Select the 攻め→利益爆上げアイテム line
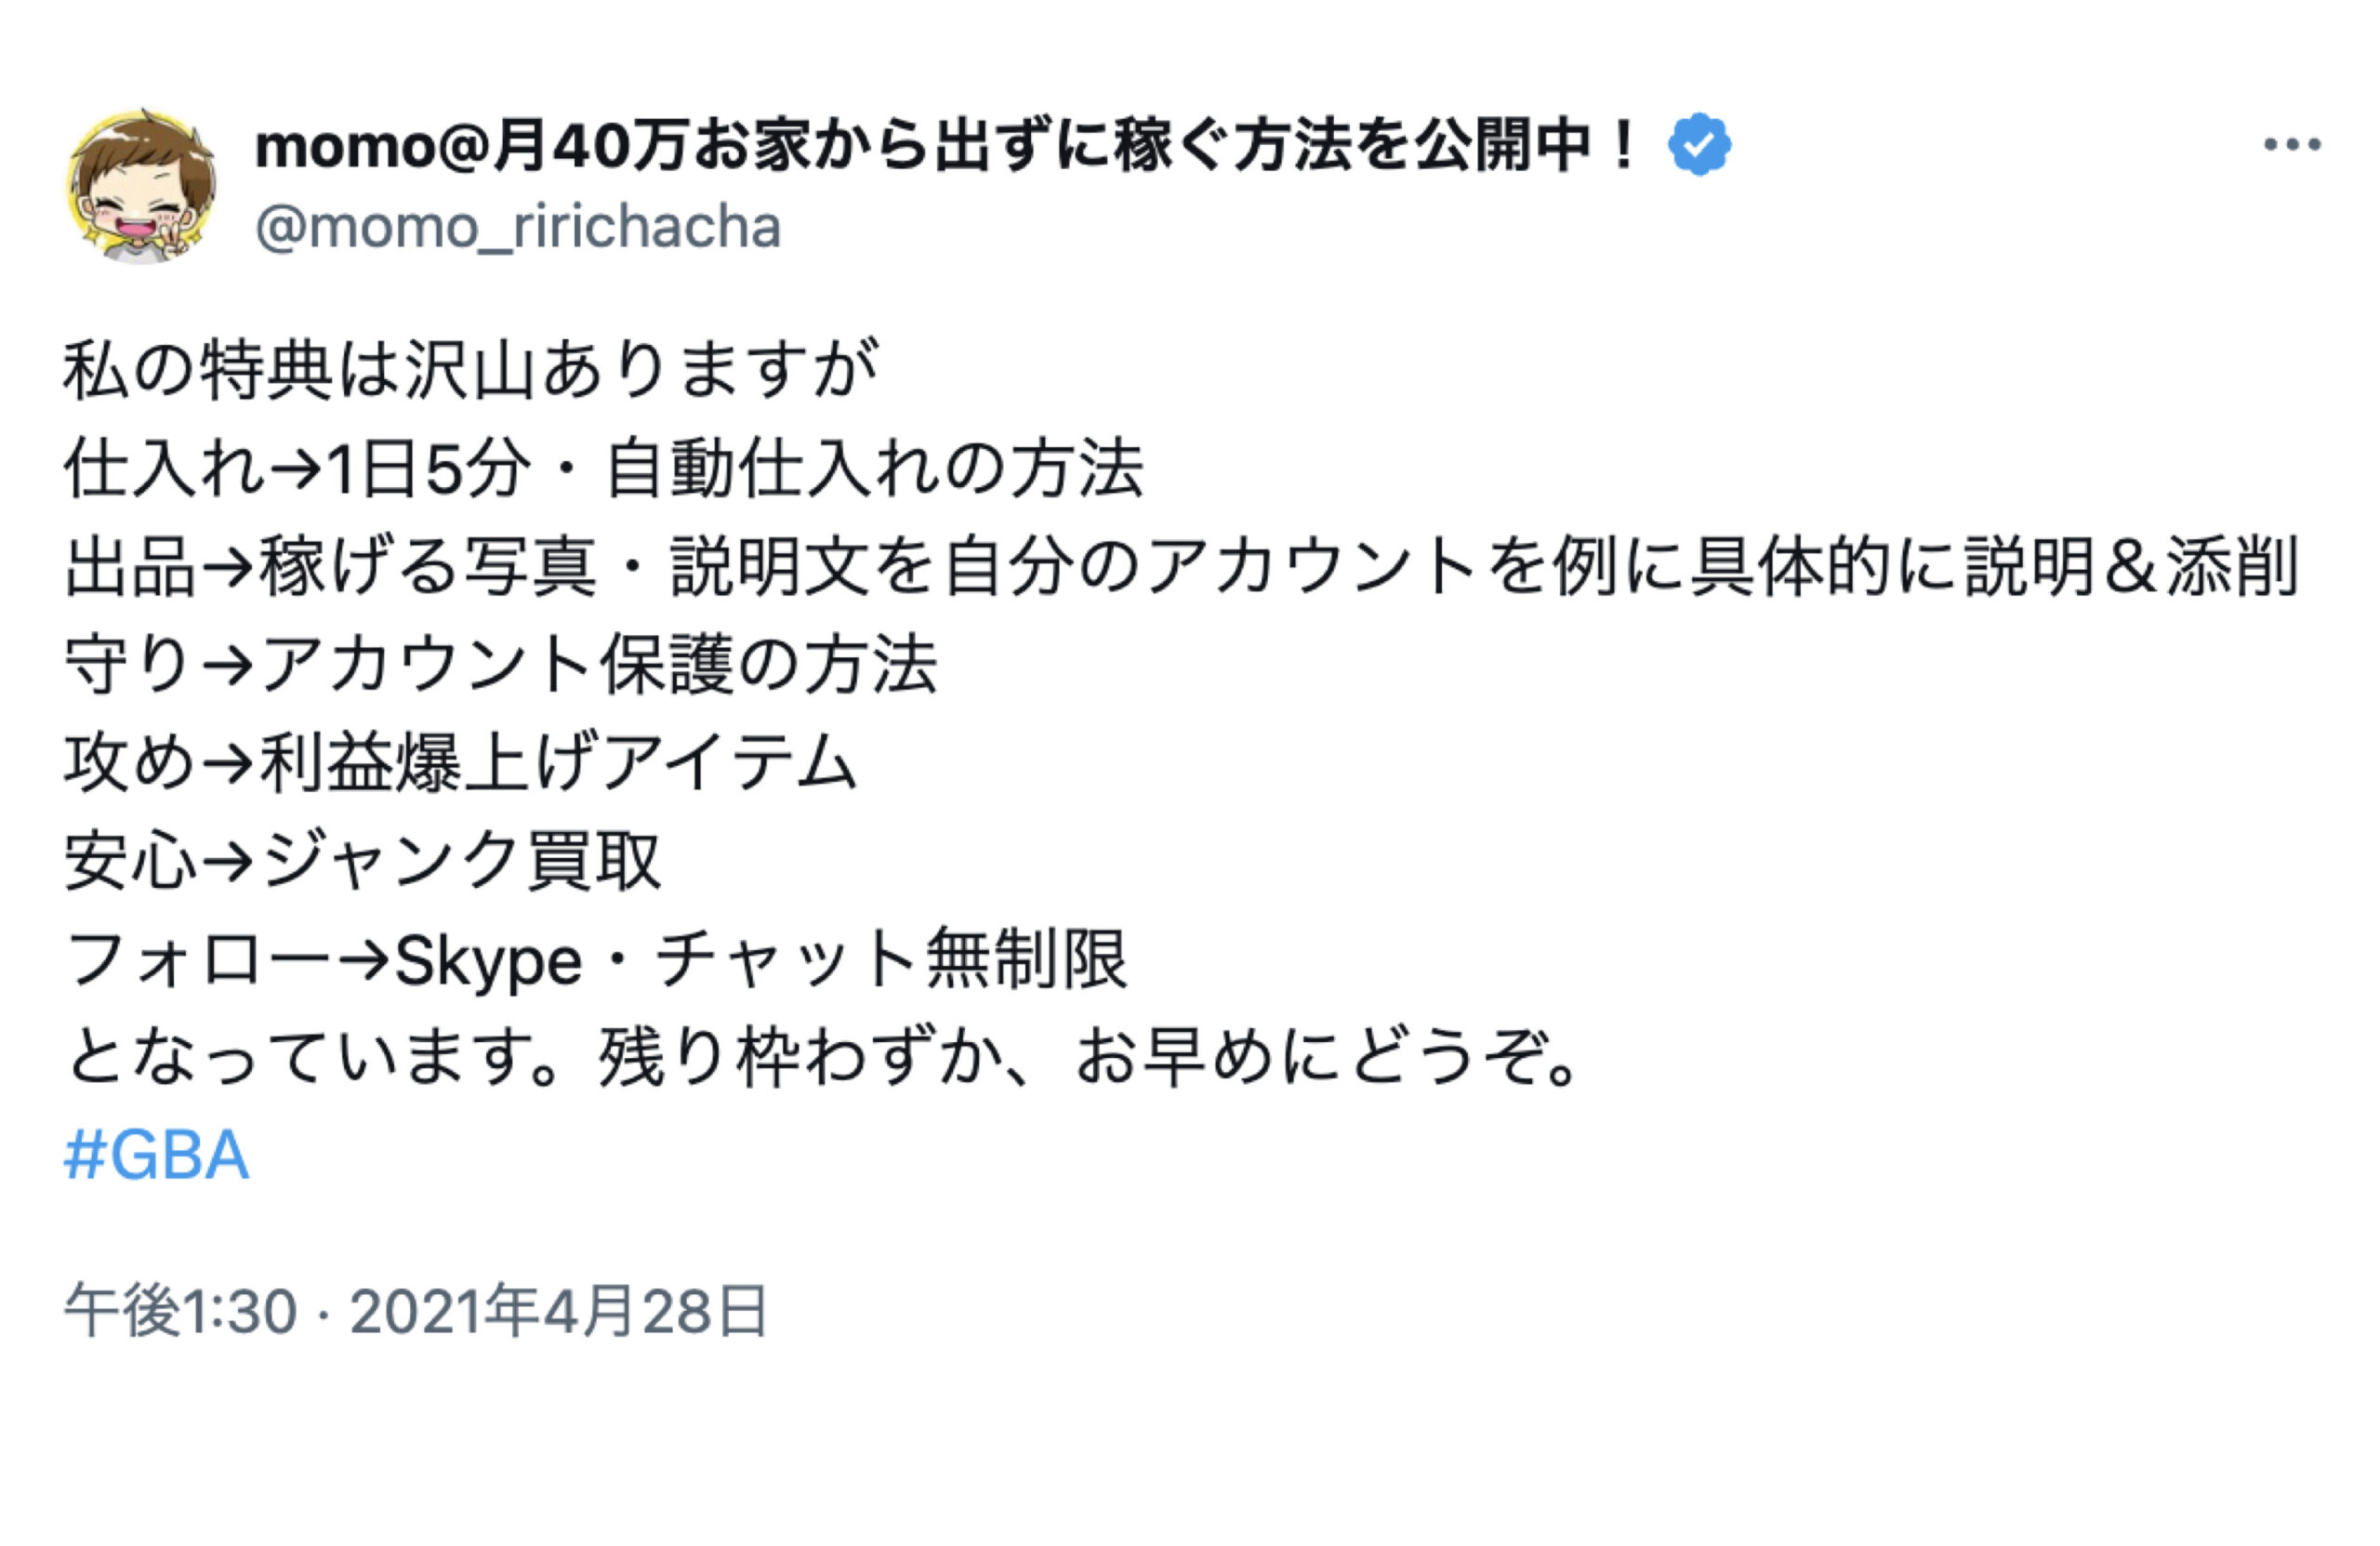The height and width of the screenshot is (1546, 2380). [x=461, y=763]
